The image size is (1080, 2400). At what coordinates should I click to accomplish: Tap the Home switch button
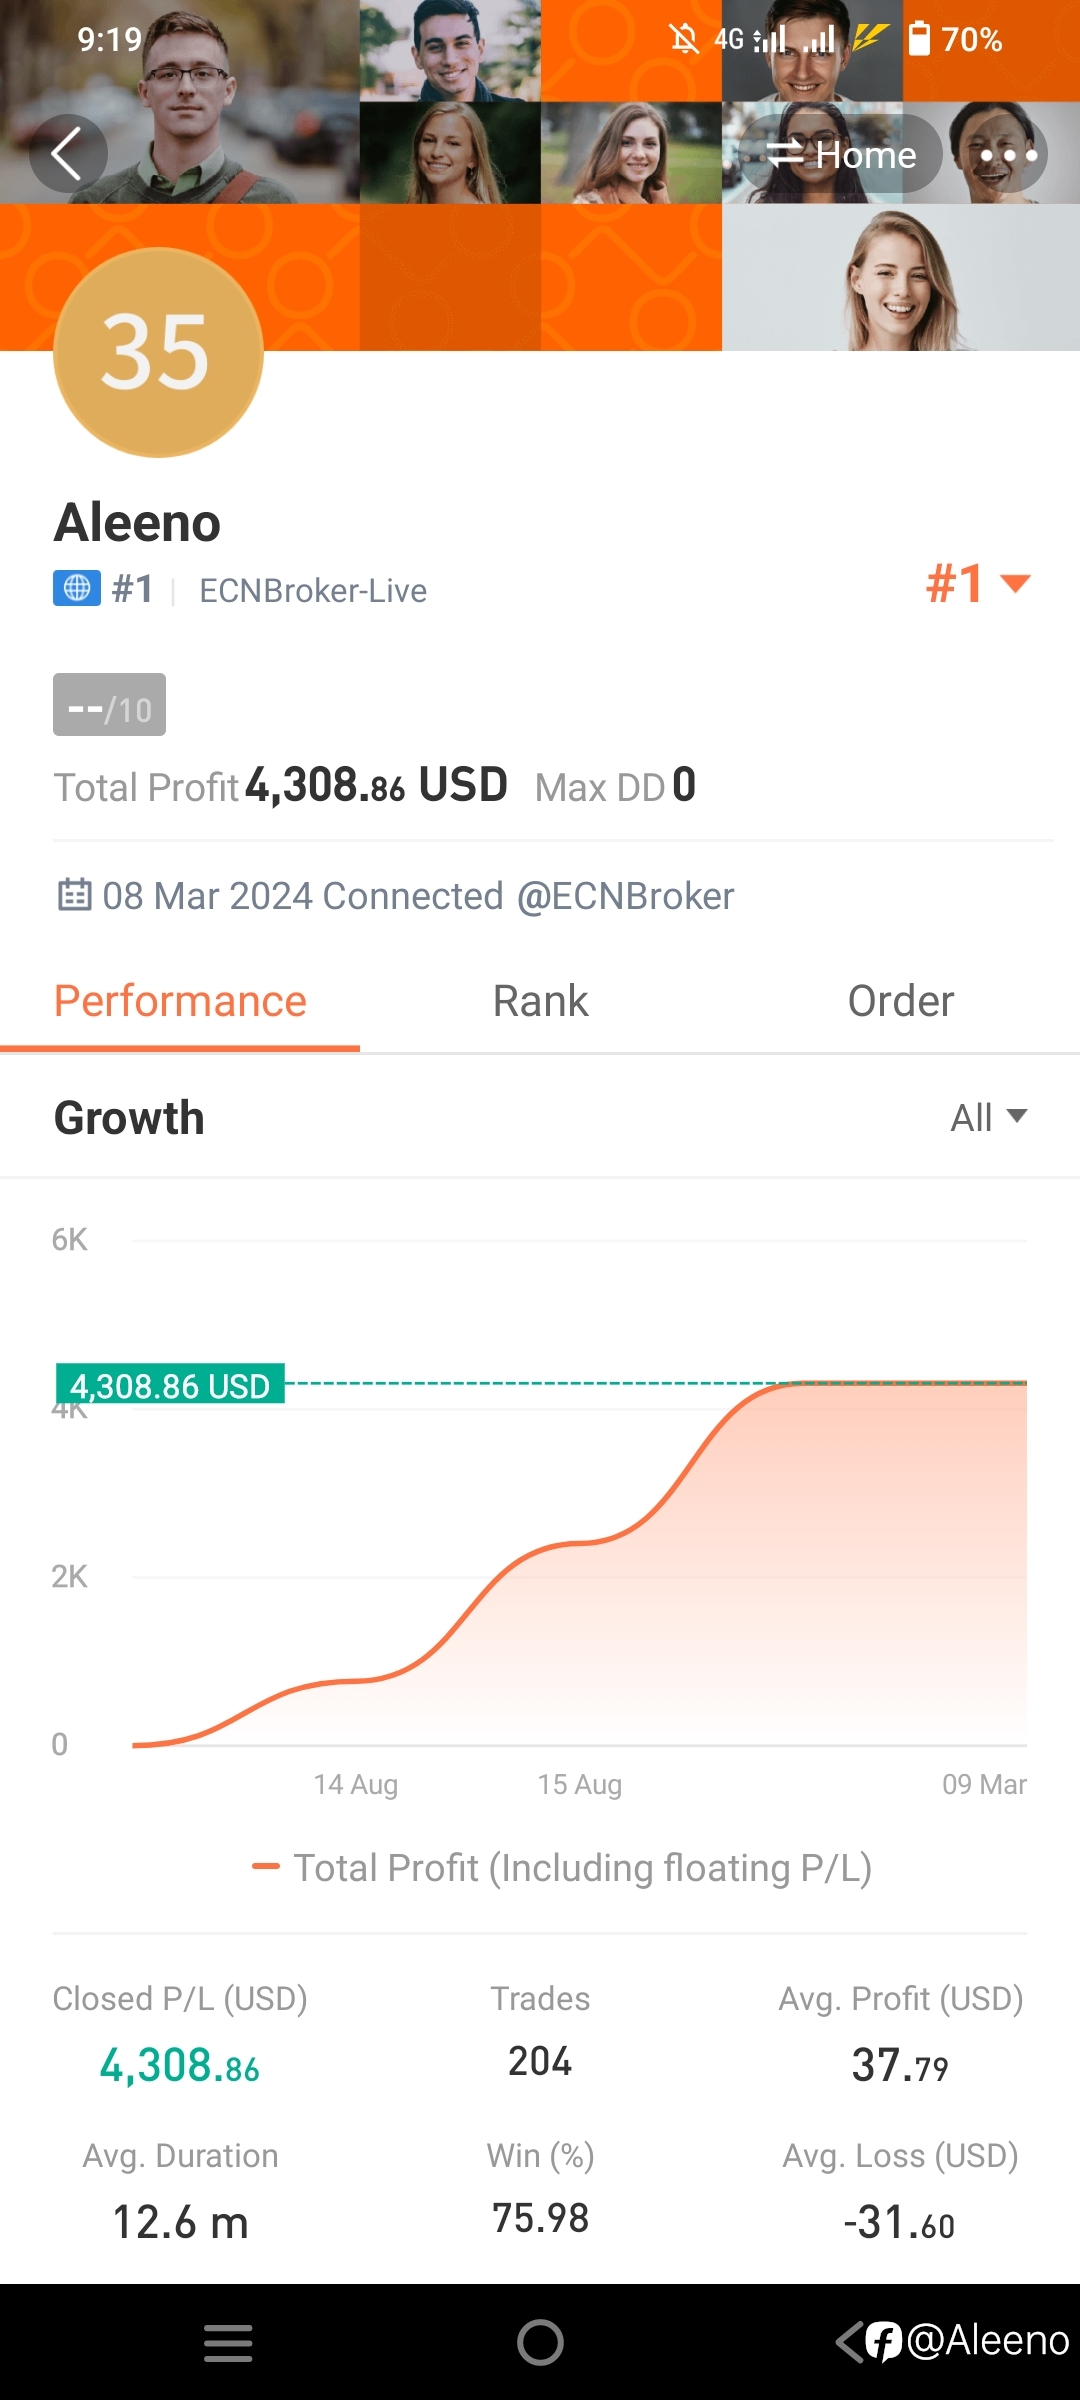click(841, 155)
